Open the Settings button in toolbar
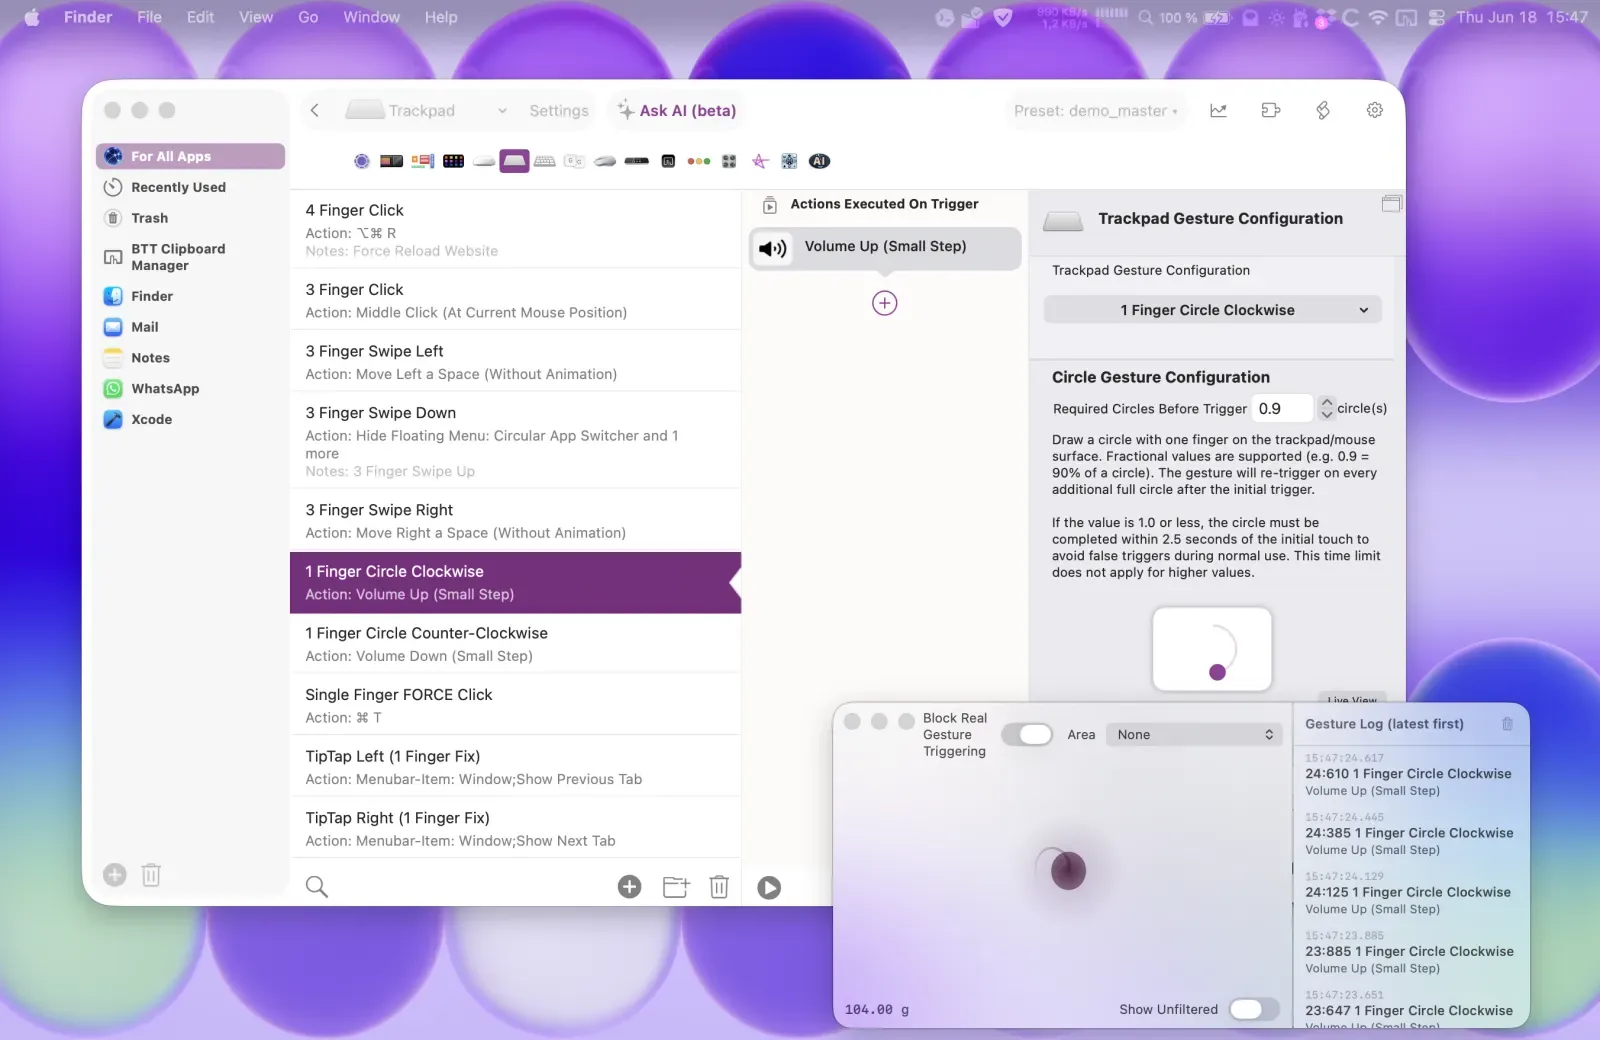The height and width of the screenshot is (1040, 1600). [x=559, y=111]
